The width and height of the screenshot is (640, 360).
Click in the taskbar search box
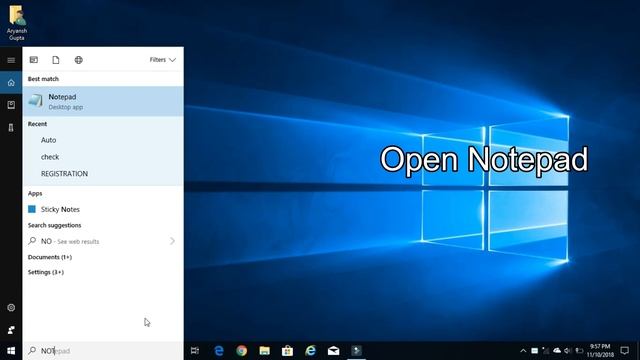(103, 351)
